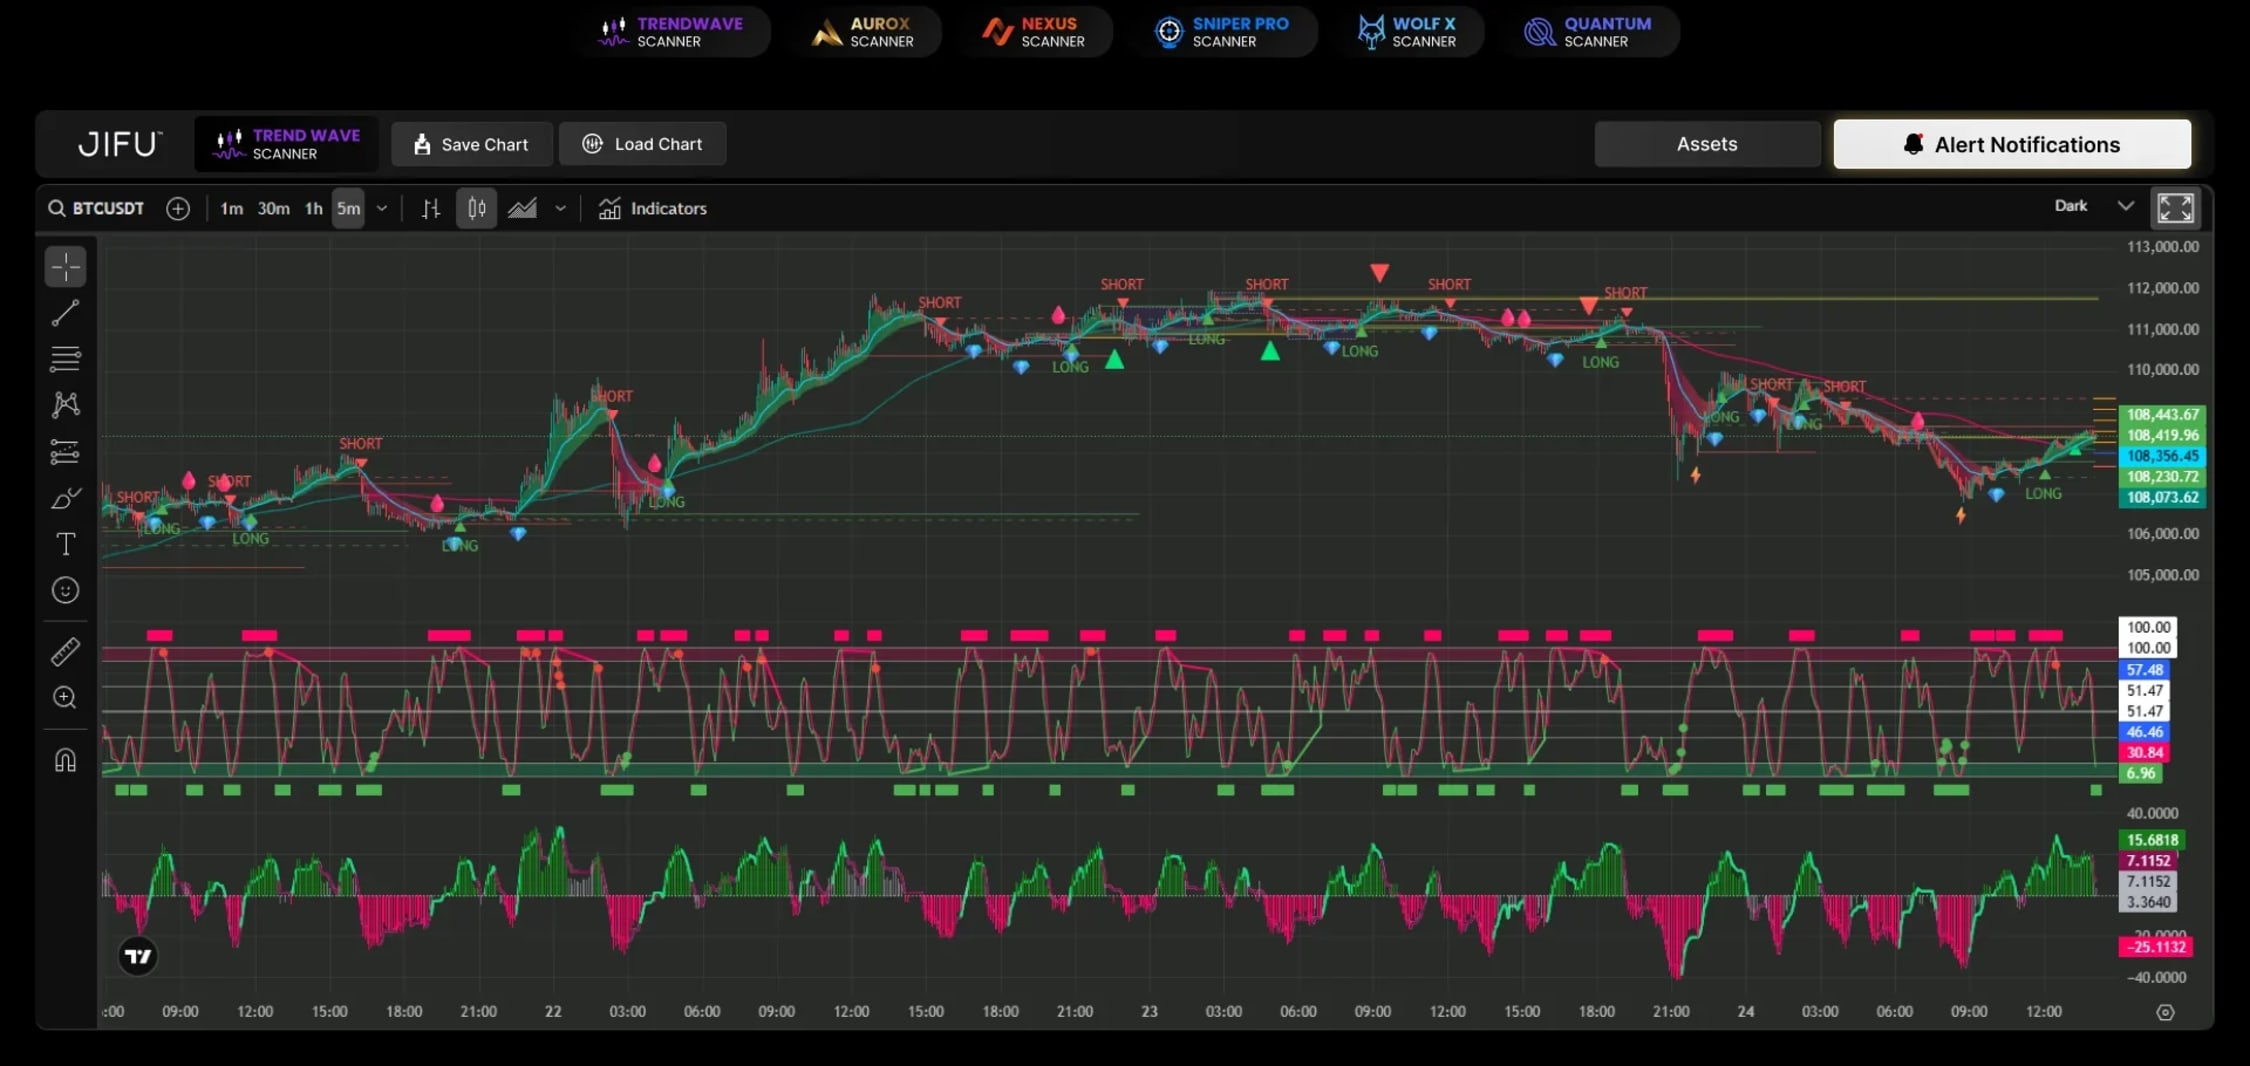This screenshot has height=1066, width=2250.
Task: Click the 108,356.45 current price label
Action: (x=2162, y=456)
